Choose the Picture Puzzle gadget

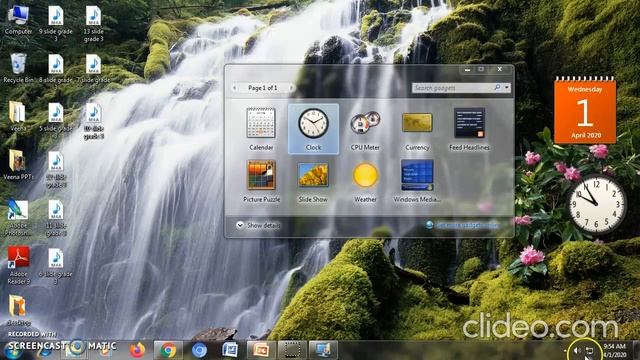tap(261, 181)
